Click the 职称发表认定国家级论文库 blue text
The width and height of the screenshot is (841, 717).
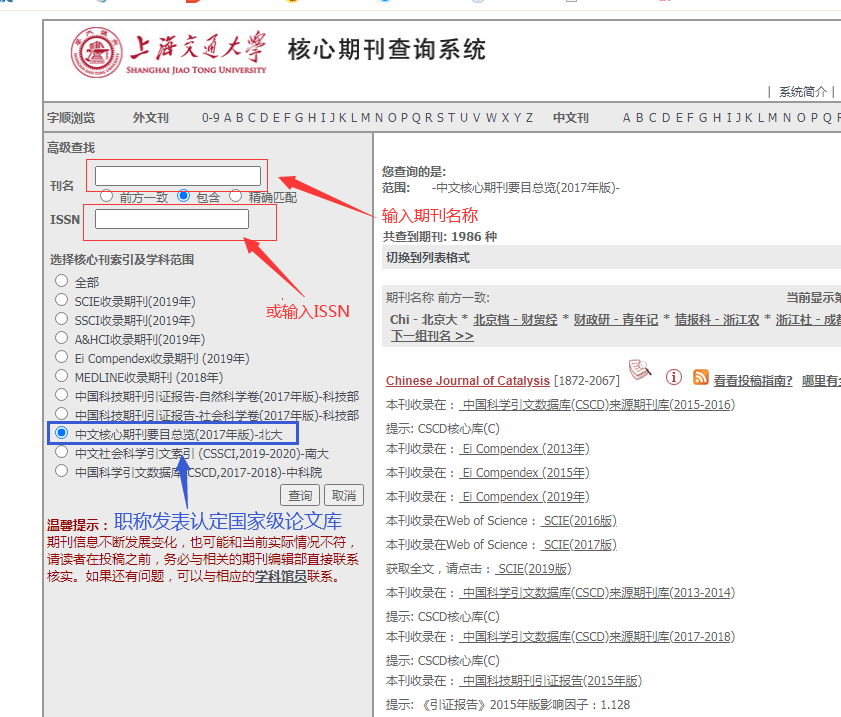coord(228,521)
